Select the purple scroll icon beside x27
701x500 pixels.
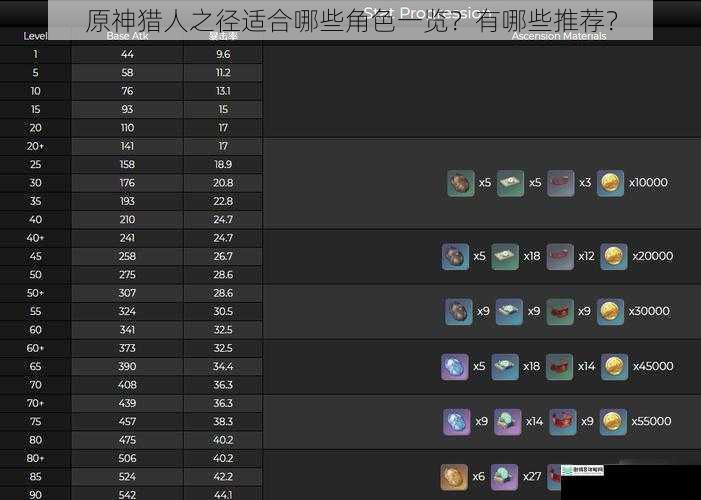click(504, 477)
